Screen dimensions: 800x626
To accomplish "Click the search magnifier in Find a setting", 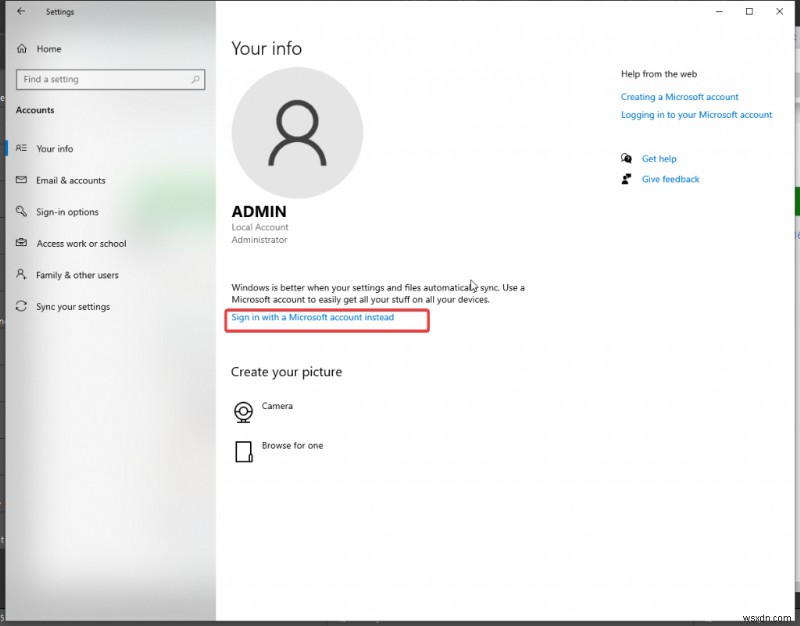I will click(198, 79).
